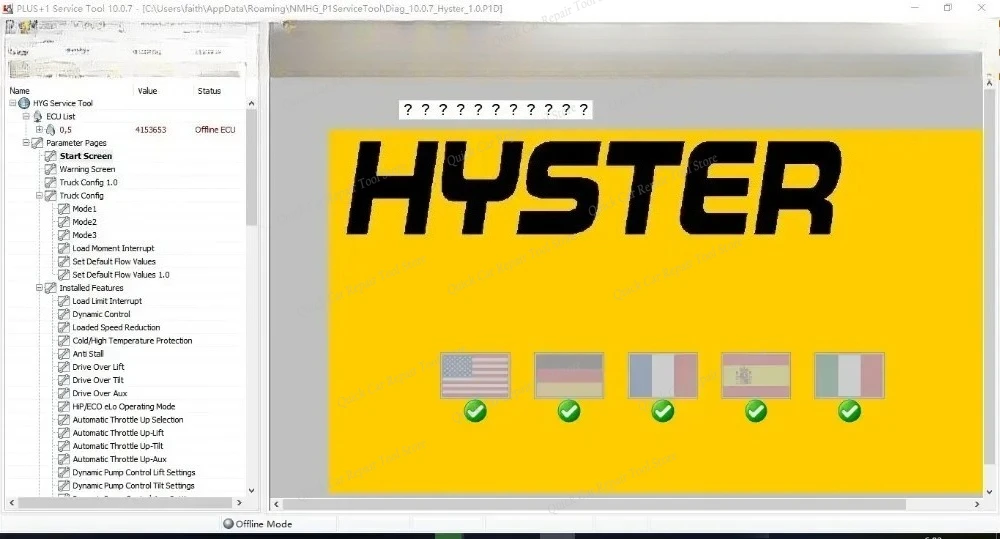This screenshot has width=1000, height=539.
Task: Click the Offline ECU status cell
Action: 215,130
